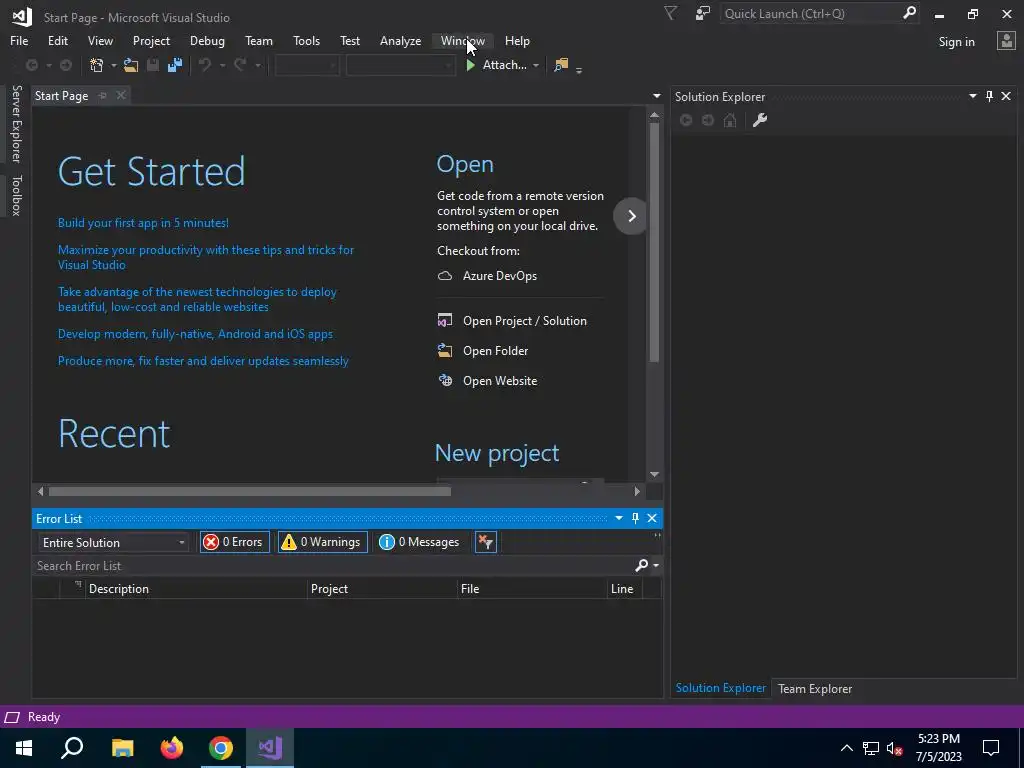Expand the Start Page right chevron button
The width and height of the screenshot is (1024, 768).
pos(631,216)
